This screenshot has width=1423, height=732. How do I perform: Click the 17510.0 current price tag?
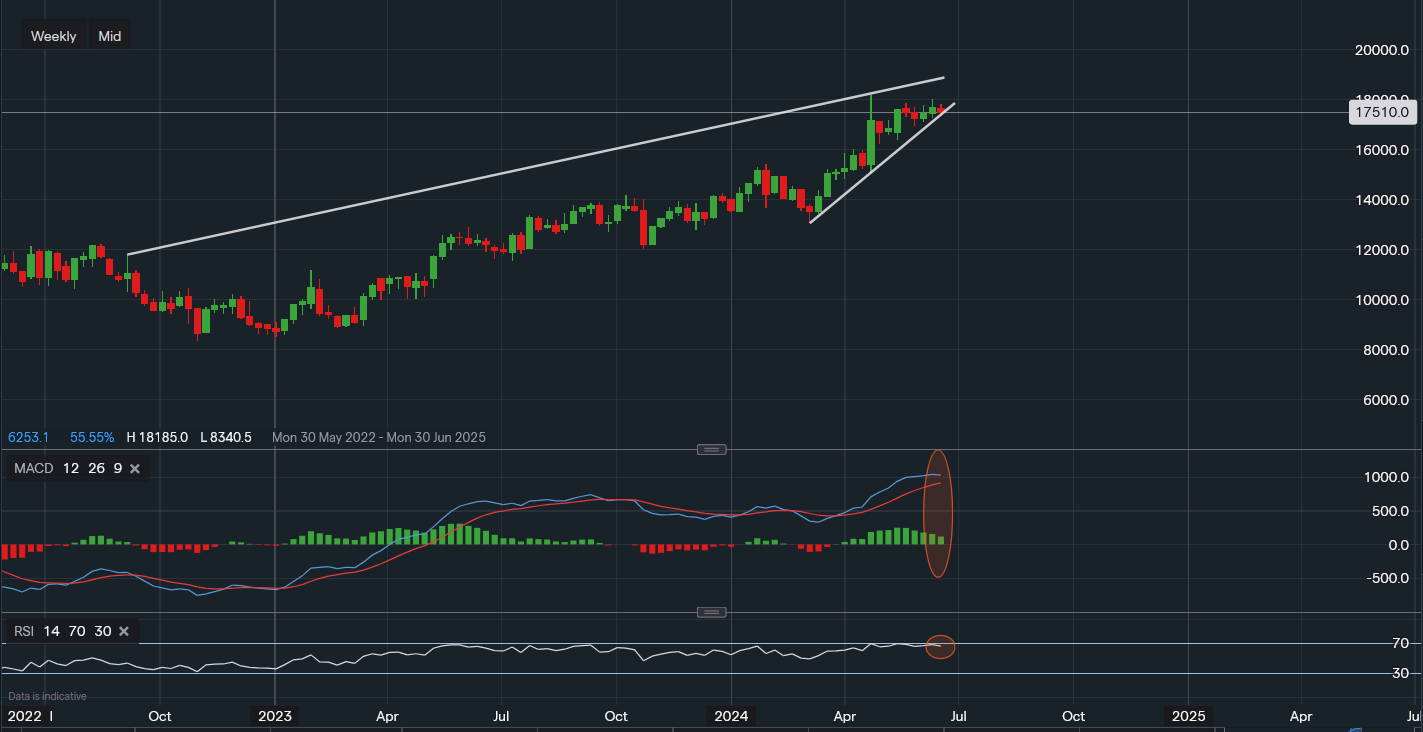1383,112
